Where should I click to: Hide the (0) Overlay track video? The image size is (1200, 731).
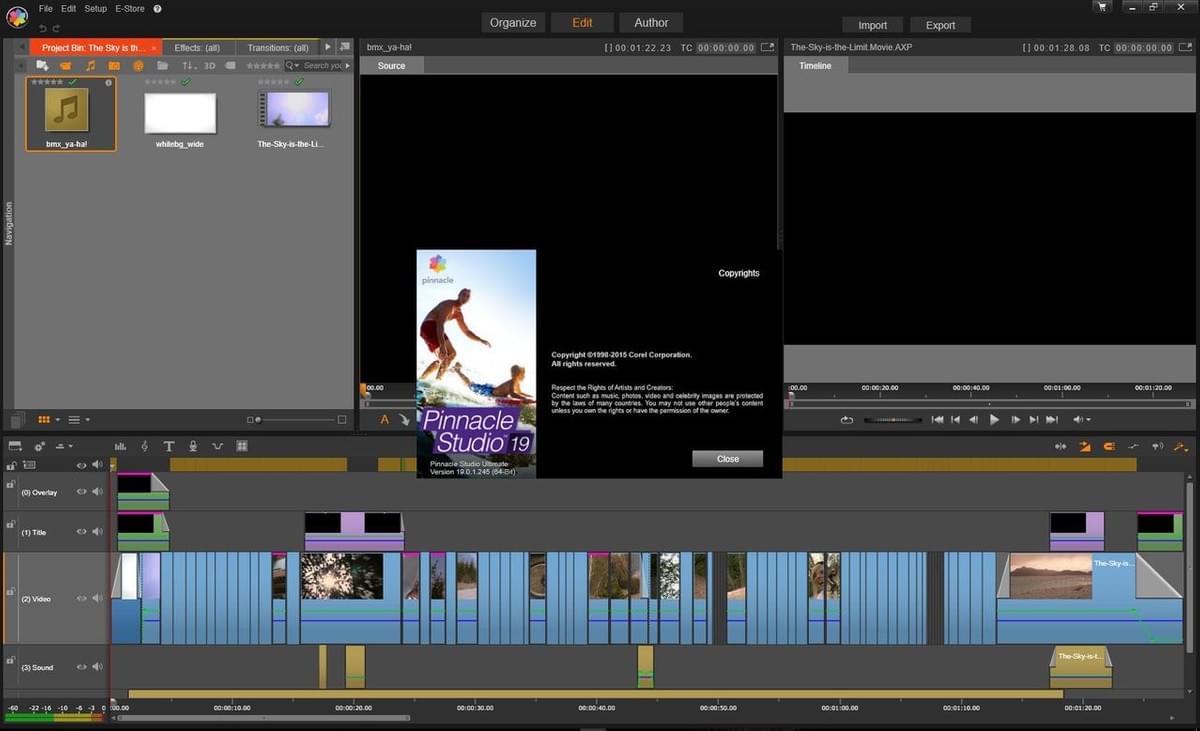(82, 492)
